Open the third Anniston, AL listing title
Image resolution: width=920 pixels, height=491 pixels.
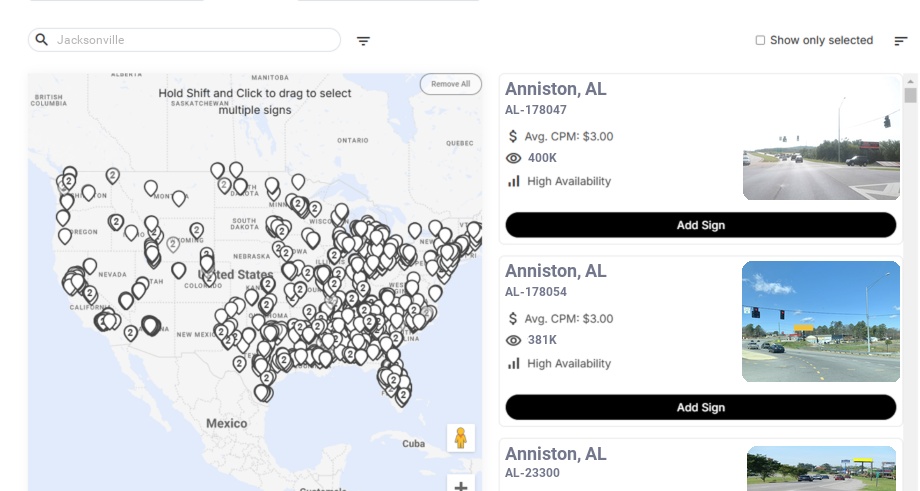(x=556, y=454)
